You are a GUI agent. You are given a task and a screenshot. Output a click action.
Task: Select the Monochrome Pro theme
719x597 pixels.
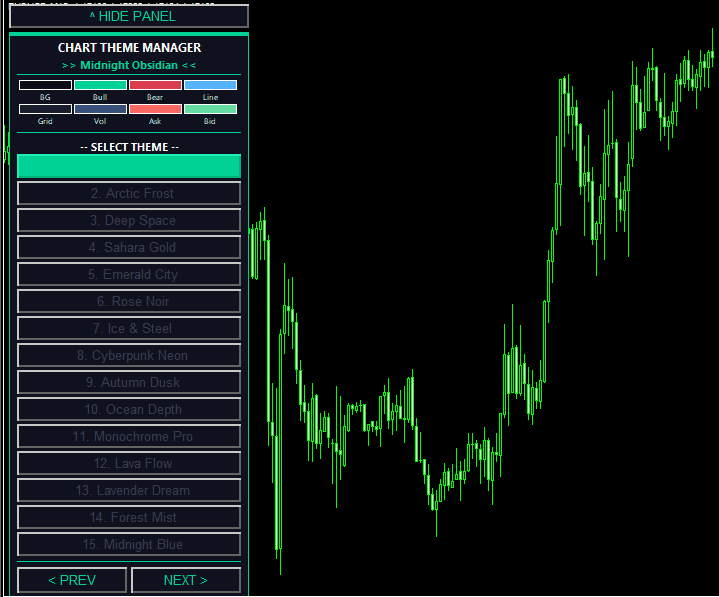tap(129, 436)
